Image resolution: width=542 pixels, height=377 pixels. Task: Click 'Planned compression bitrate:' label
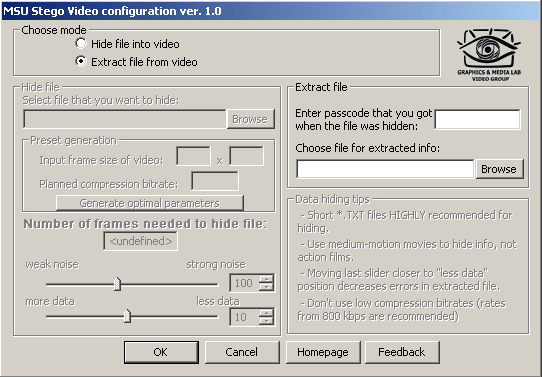109,184
